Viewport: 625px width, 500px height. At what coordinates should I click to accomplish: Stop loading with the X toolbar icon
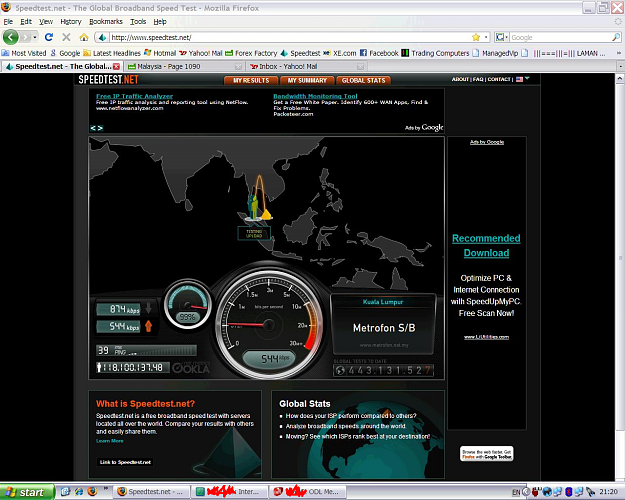click(66, 37)
